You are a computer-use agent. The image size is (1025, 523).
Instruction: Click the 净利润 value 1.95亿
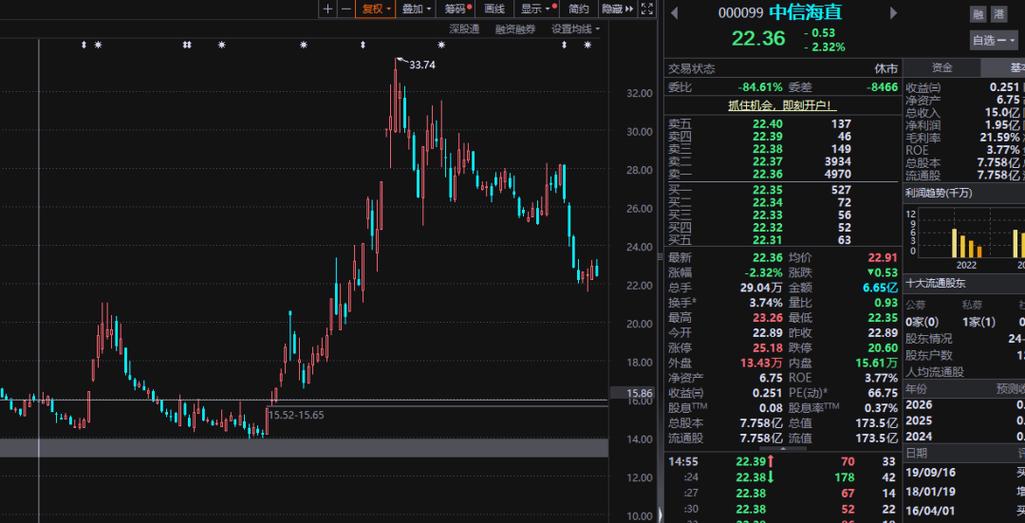[1003, 125]
